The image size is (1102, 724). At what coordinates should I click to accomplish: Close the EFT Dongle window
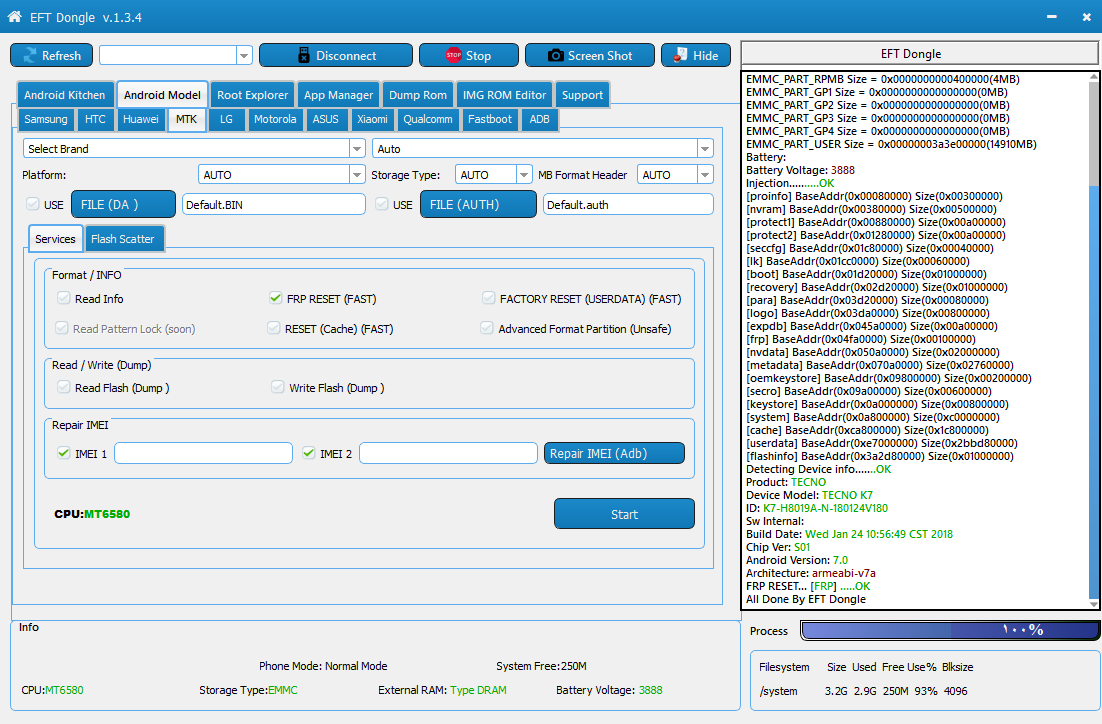coord(1087,16)
